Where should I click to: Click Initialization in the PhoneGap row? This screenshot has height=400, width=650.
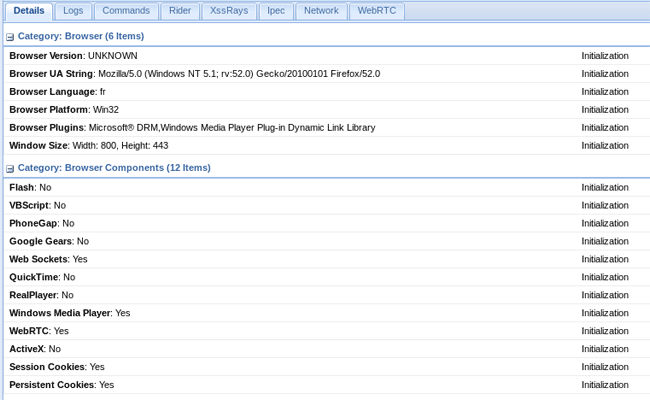point(605,223)
